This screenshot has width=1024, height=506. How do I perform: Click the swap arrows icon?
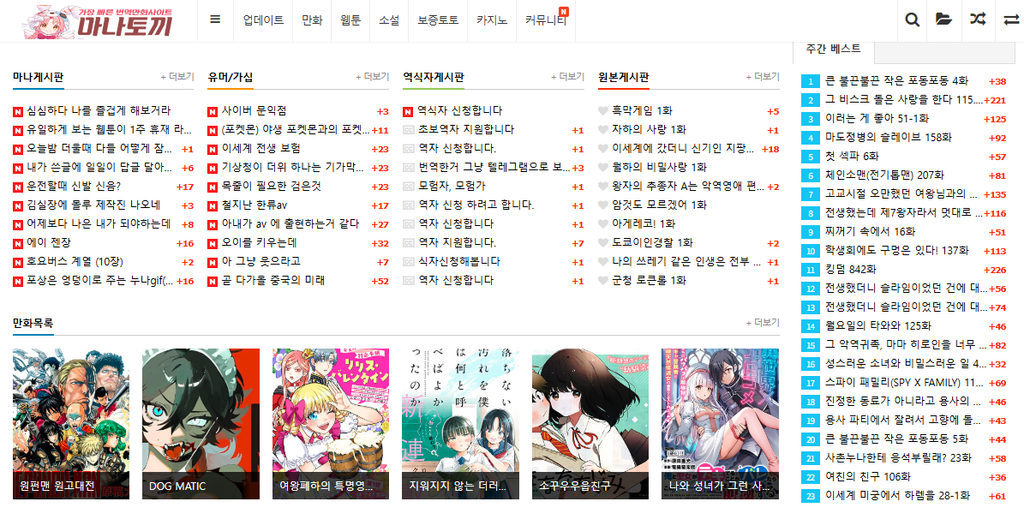click(1011, 20)
